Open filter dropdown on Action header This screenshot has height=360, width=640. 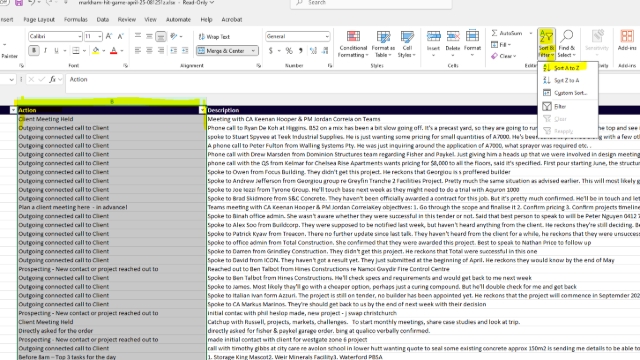click(202, 110)
